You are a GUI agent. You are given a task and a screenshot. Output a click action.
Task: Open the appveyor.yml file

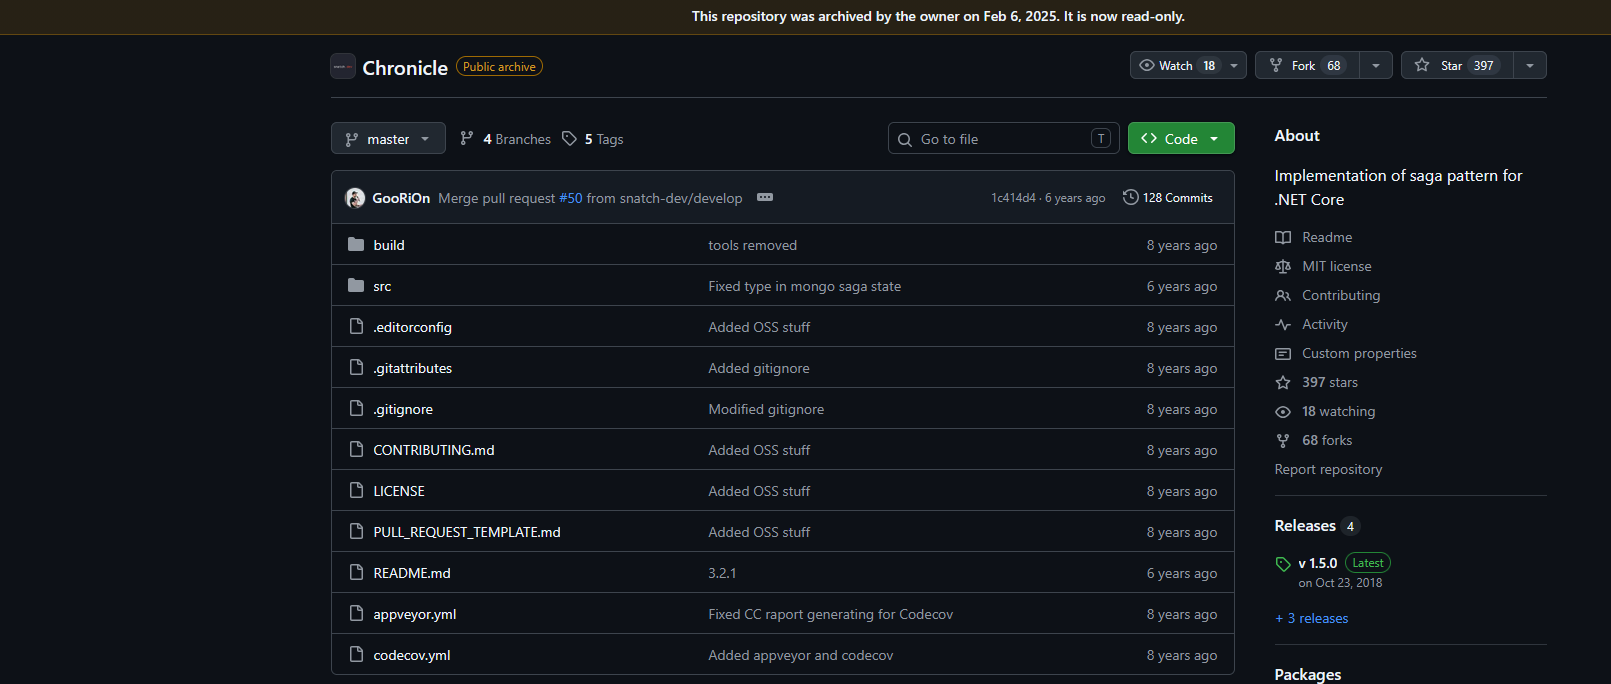pyautogui.click(x=415, y=614)
